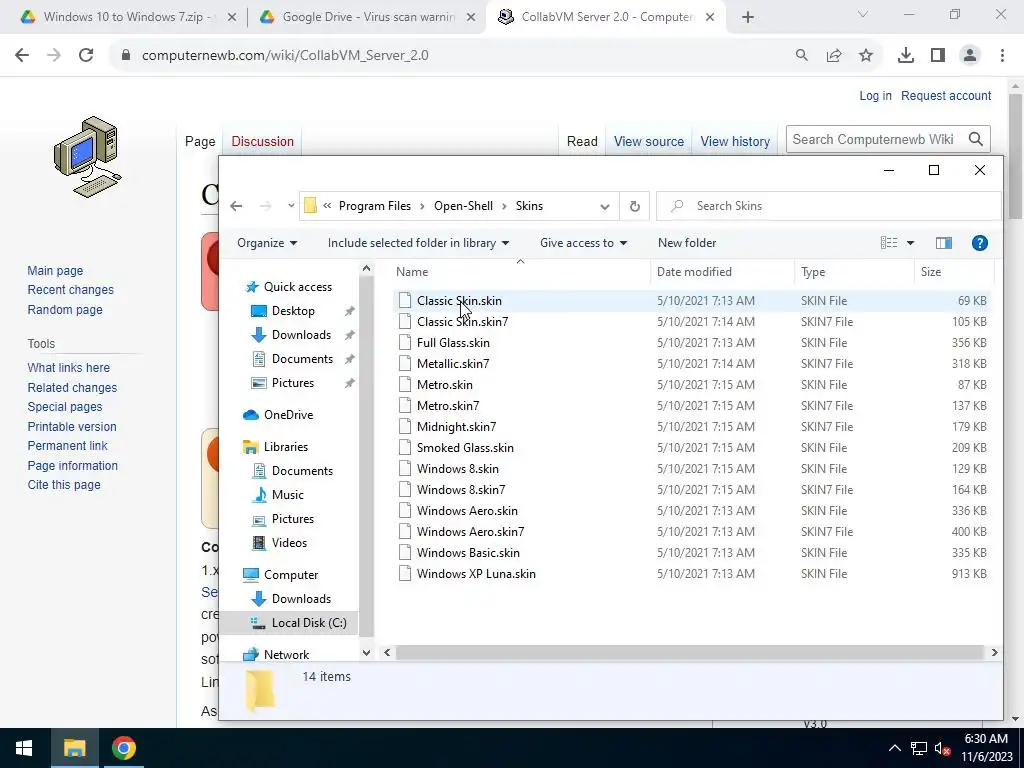Switch to Google Drive Virus scan warning tab
Screen dimensions: 1024x768
369,17
